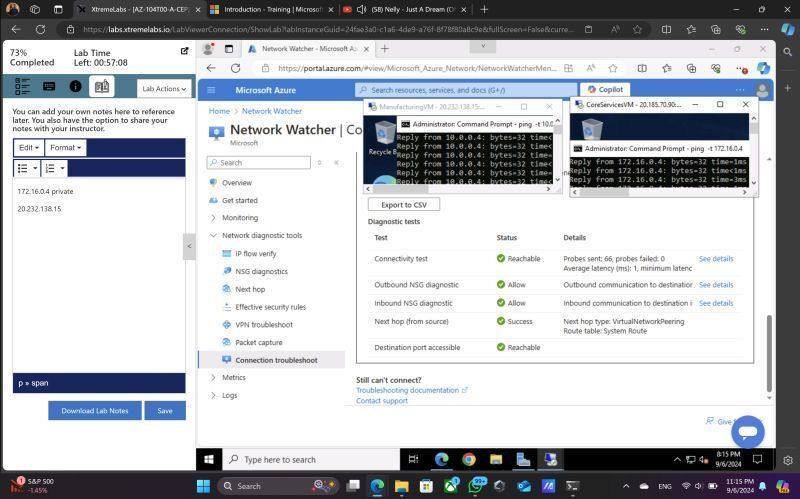This screenshot has width=800, height=499.
Task: Open Get started in Network Watcher menu
Action: (x=239, y=201)
